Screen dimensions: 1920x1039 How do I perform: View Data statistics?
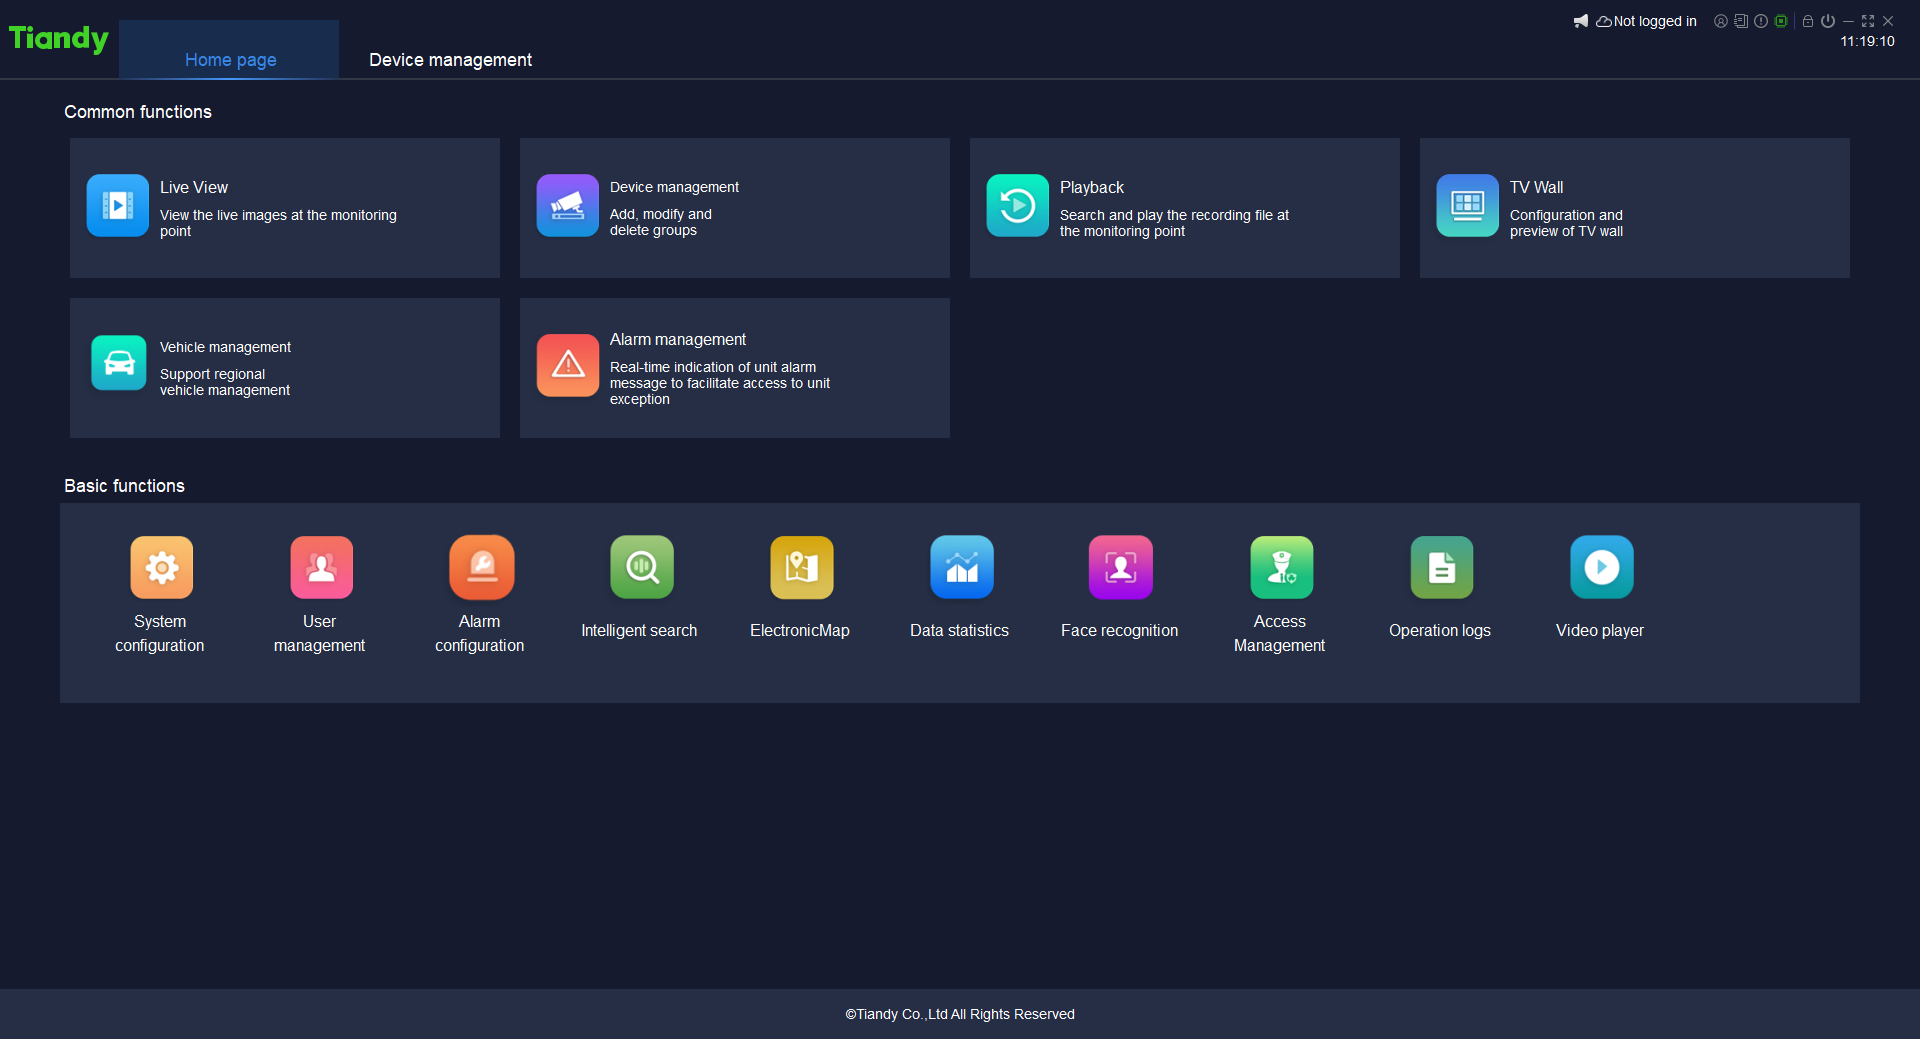pos(961,567)
